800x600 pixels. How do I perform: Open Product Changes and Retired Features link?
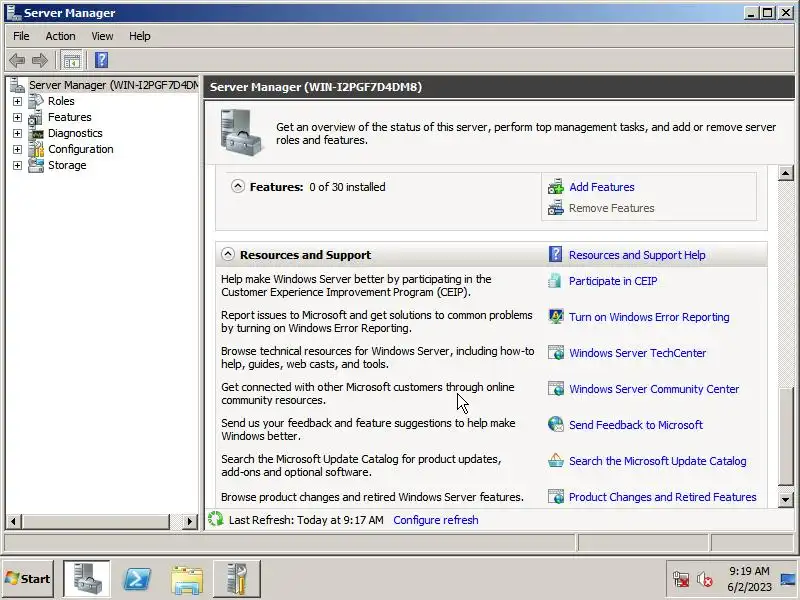662,496
